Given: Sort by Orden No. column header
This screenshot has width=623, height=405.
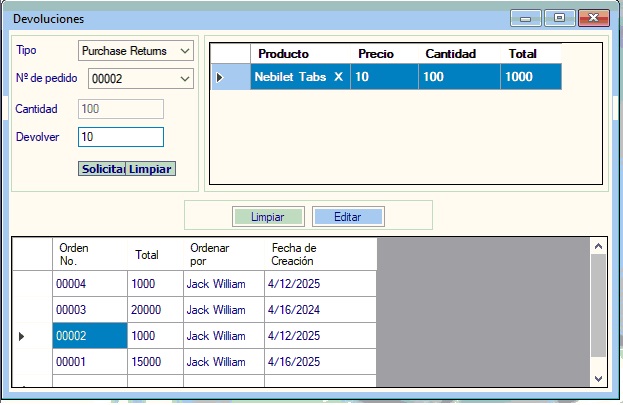Looking at the screenshot, I should point(89,254).
